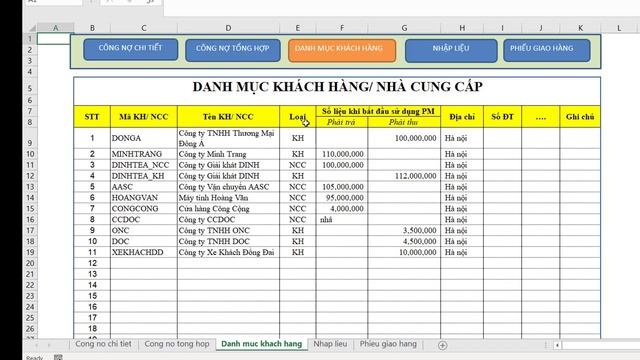The image size is (640, 360).
Task: Select column G header
Action: (404, 28)
